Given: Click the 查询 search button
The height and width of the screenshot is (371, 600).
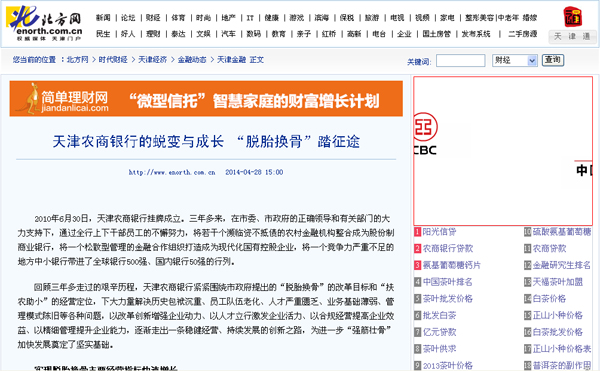Looking at the screenshot, I should click(553, 60).
